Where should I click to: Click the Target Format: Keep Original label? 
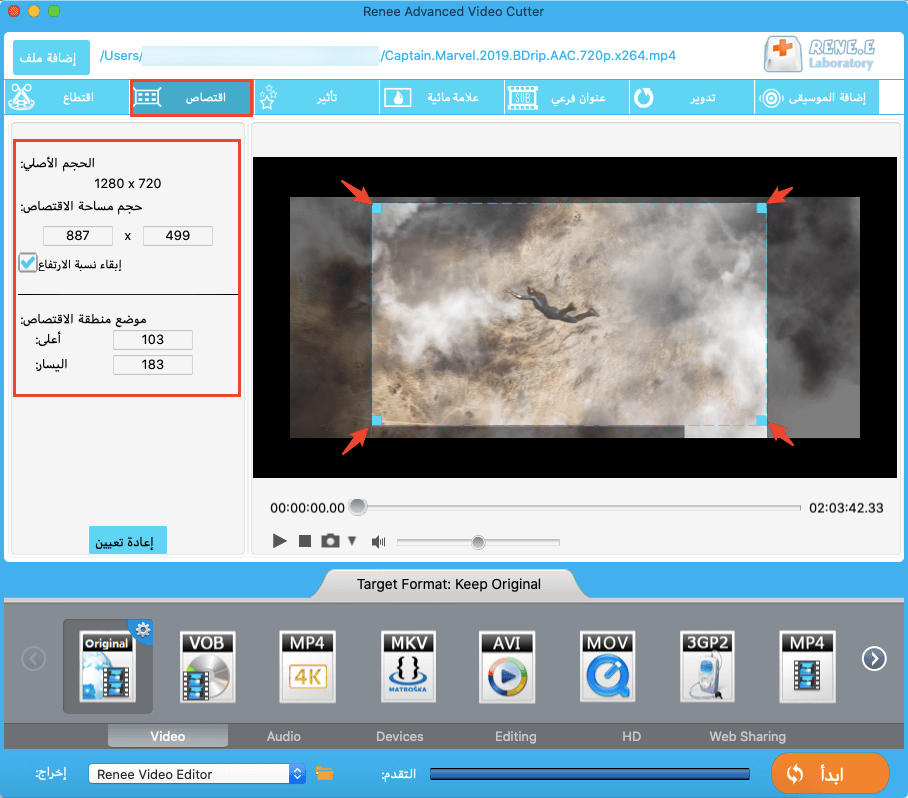pos(449,584)
